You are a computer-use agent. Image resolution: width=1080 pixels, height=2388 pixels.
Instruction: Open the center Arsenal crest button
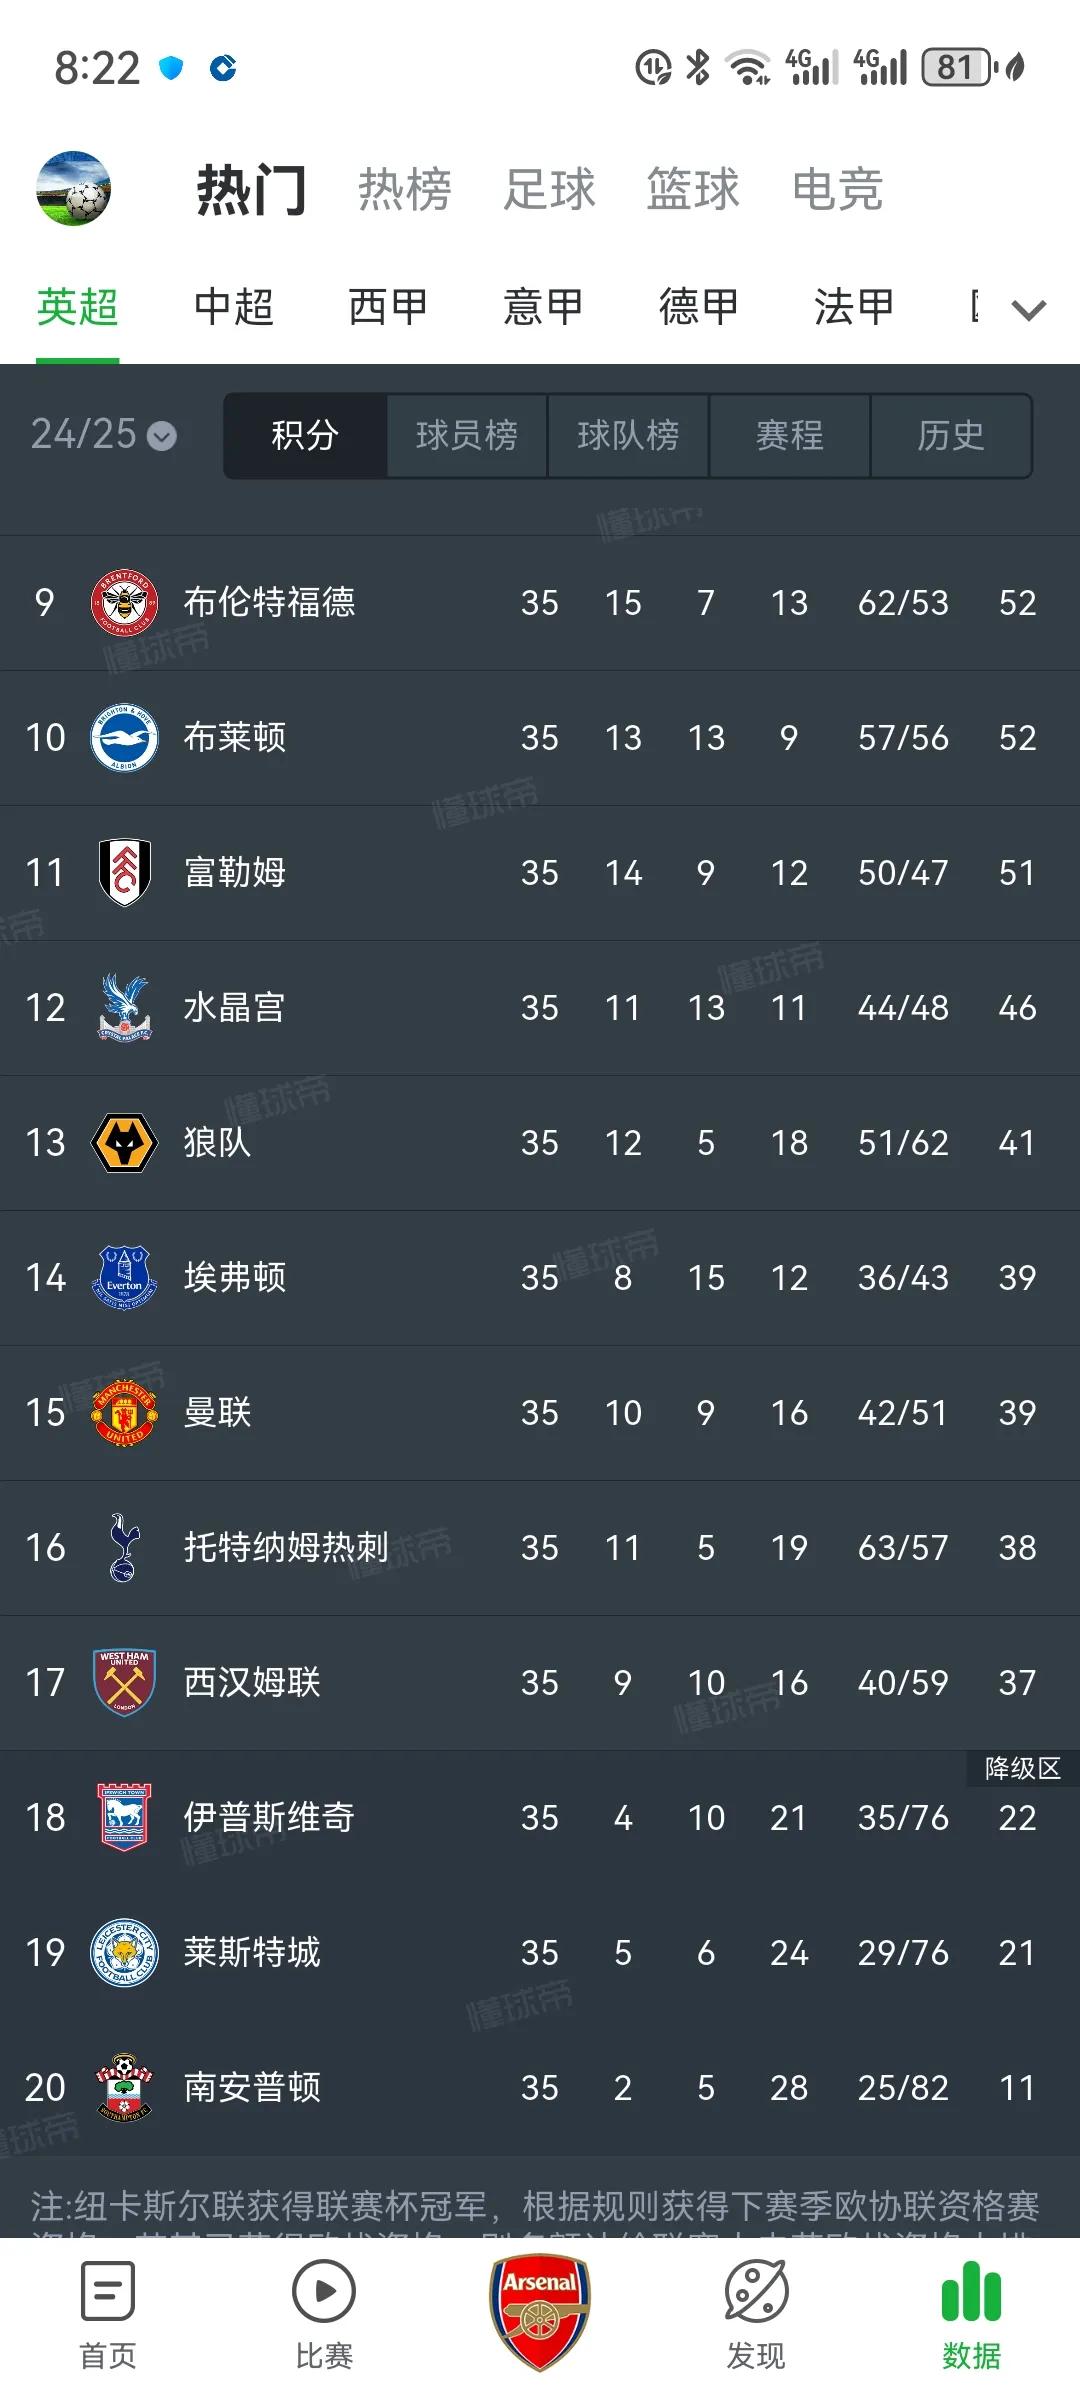(x=540, y=2312)
